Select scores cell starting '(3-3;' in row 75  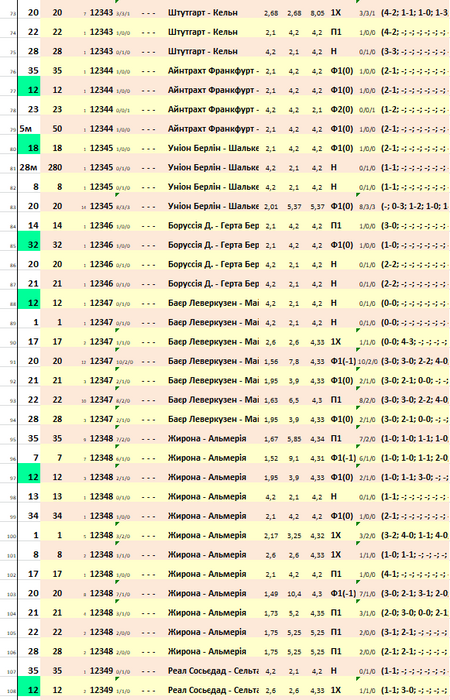(x=415, y=51)
